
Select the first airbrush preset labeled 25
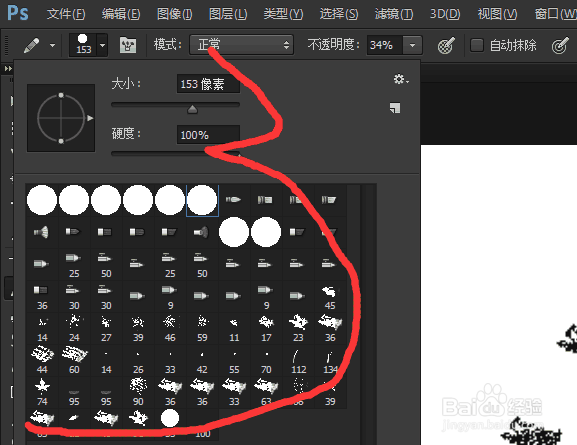tap(74, 264)
